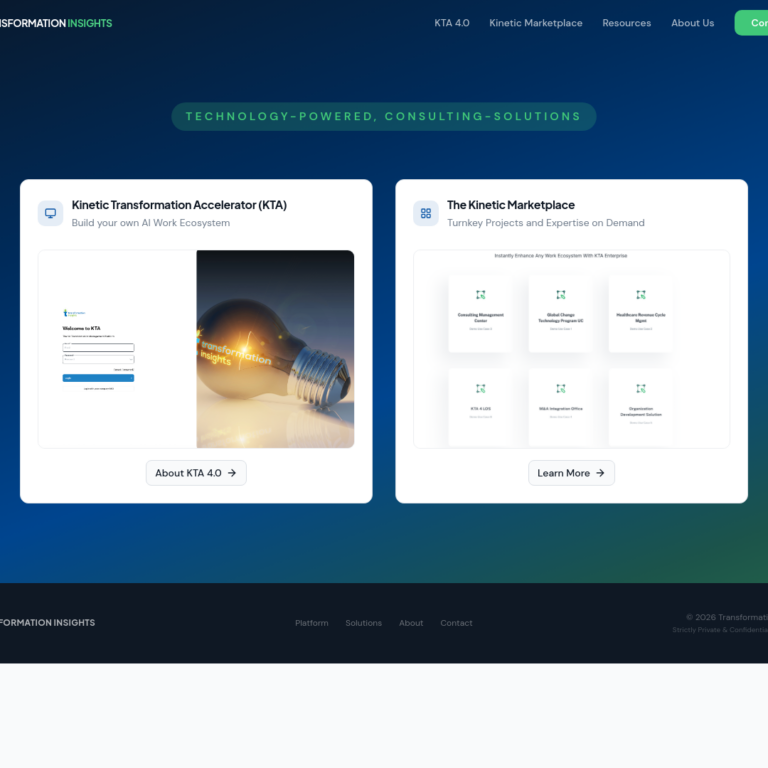Viewport: 768px width, 768px height.
Task: Click the About KTA 4.0 button
Action: pyautogui.click(x=196, y=473)
